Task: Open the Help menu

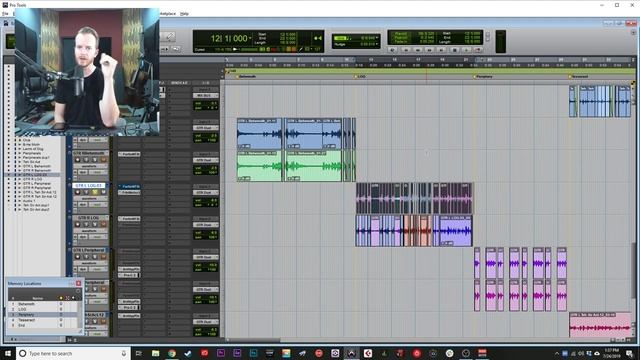Action: [184, 13]
